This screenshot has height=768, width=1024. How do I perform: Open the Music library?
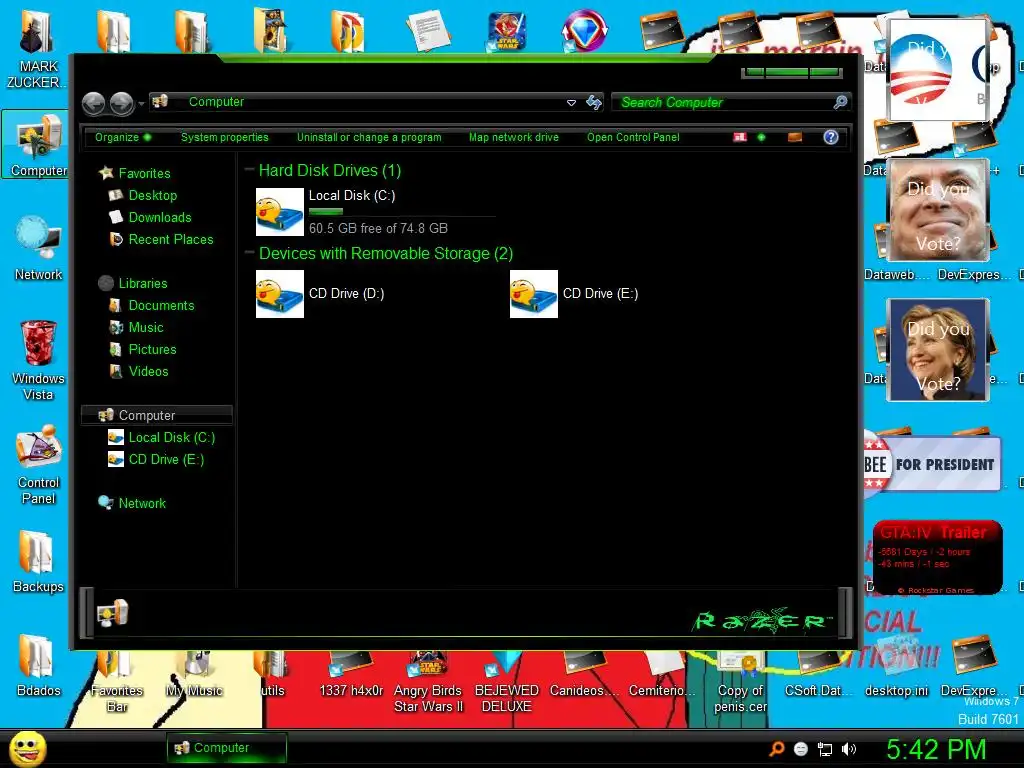tap(146, 328)
